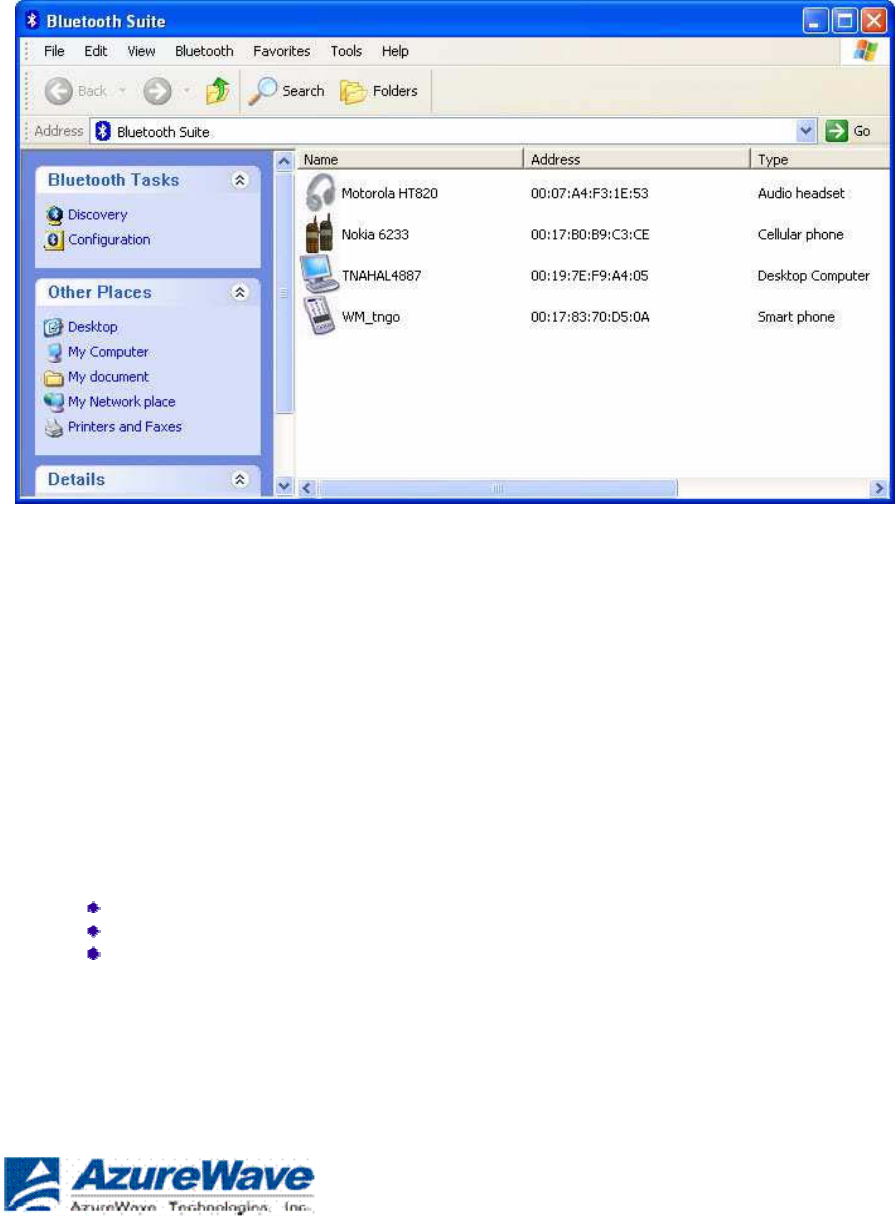Click the My Network place icon

pos(55,402)
